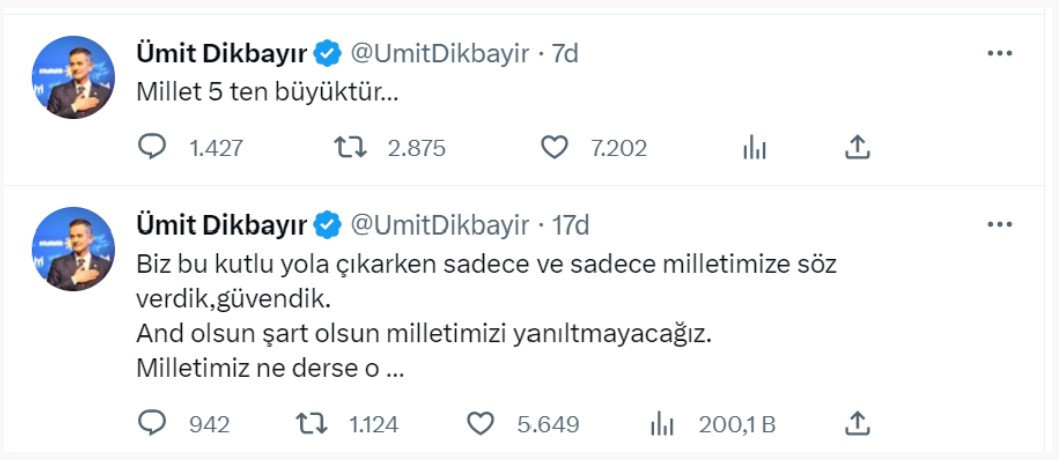Open Ümit Dikbayır profile picture on first tweet
1059x460 pixels.
(x=74, y=77)
